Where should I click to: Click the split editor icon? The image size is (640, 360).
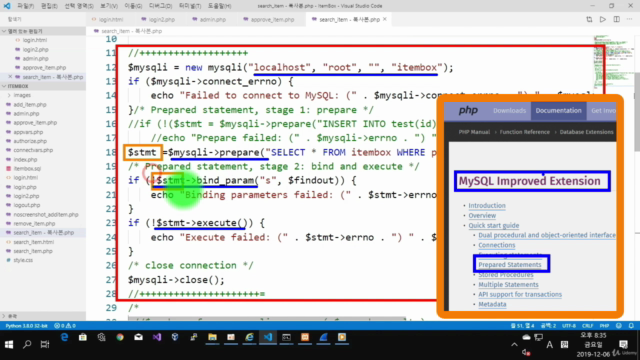[x=616, y=19]
